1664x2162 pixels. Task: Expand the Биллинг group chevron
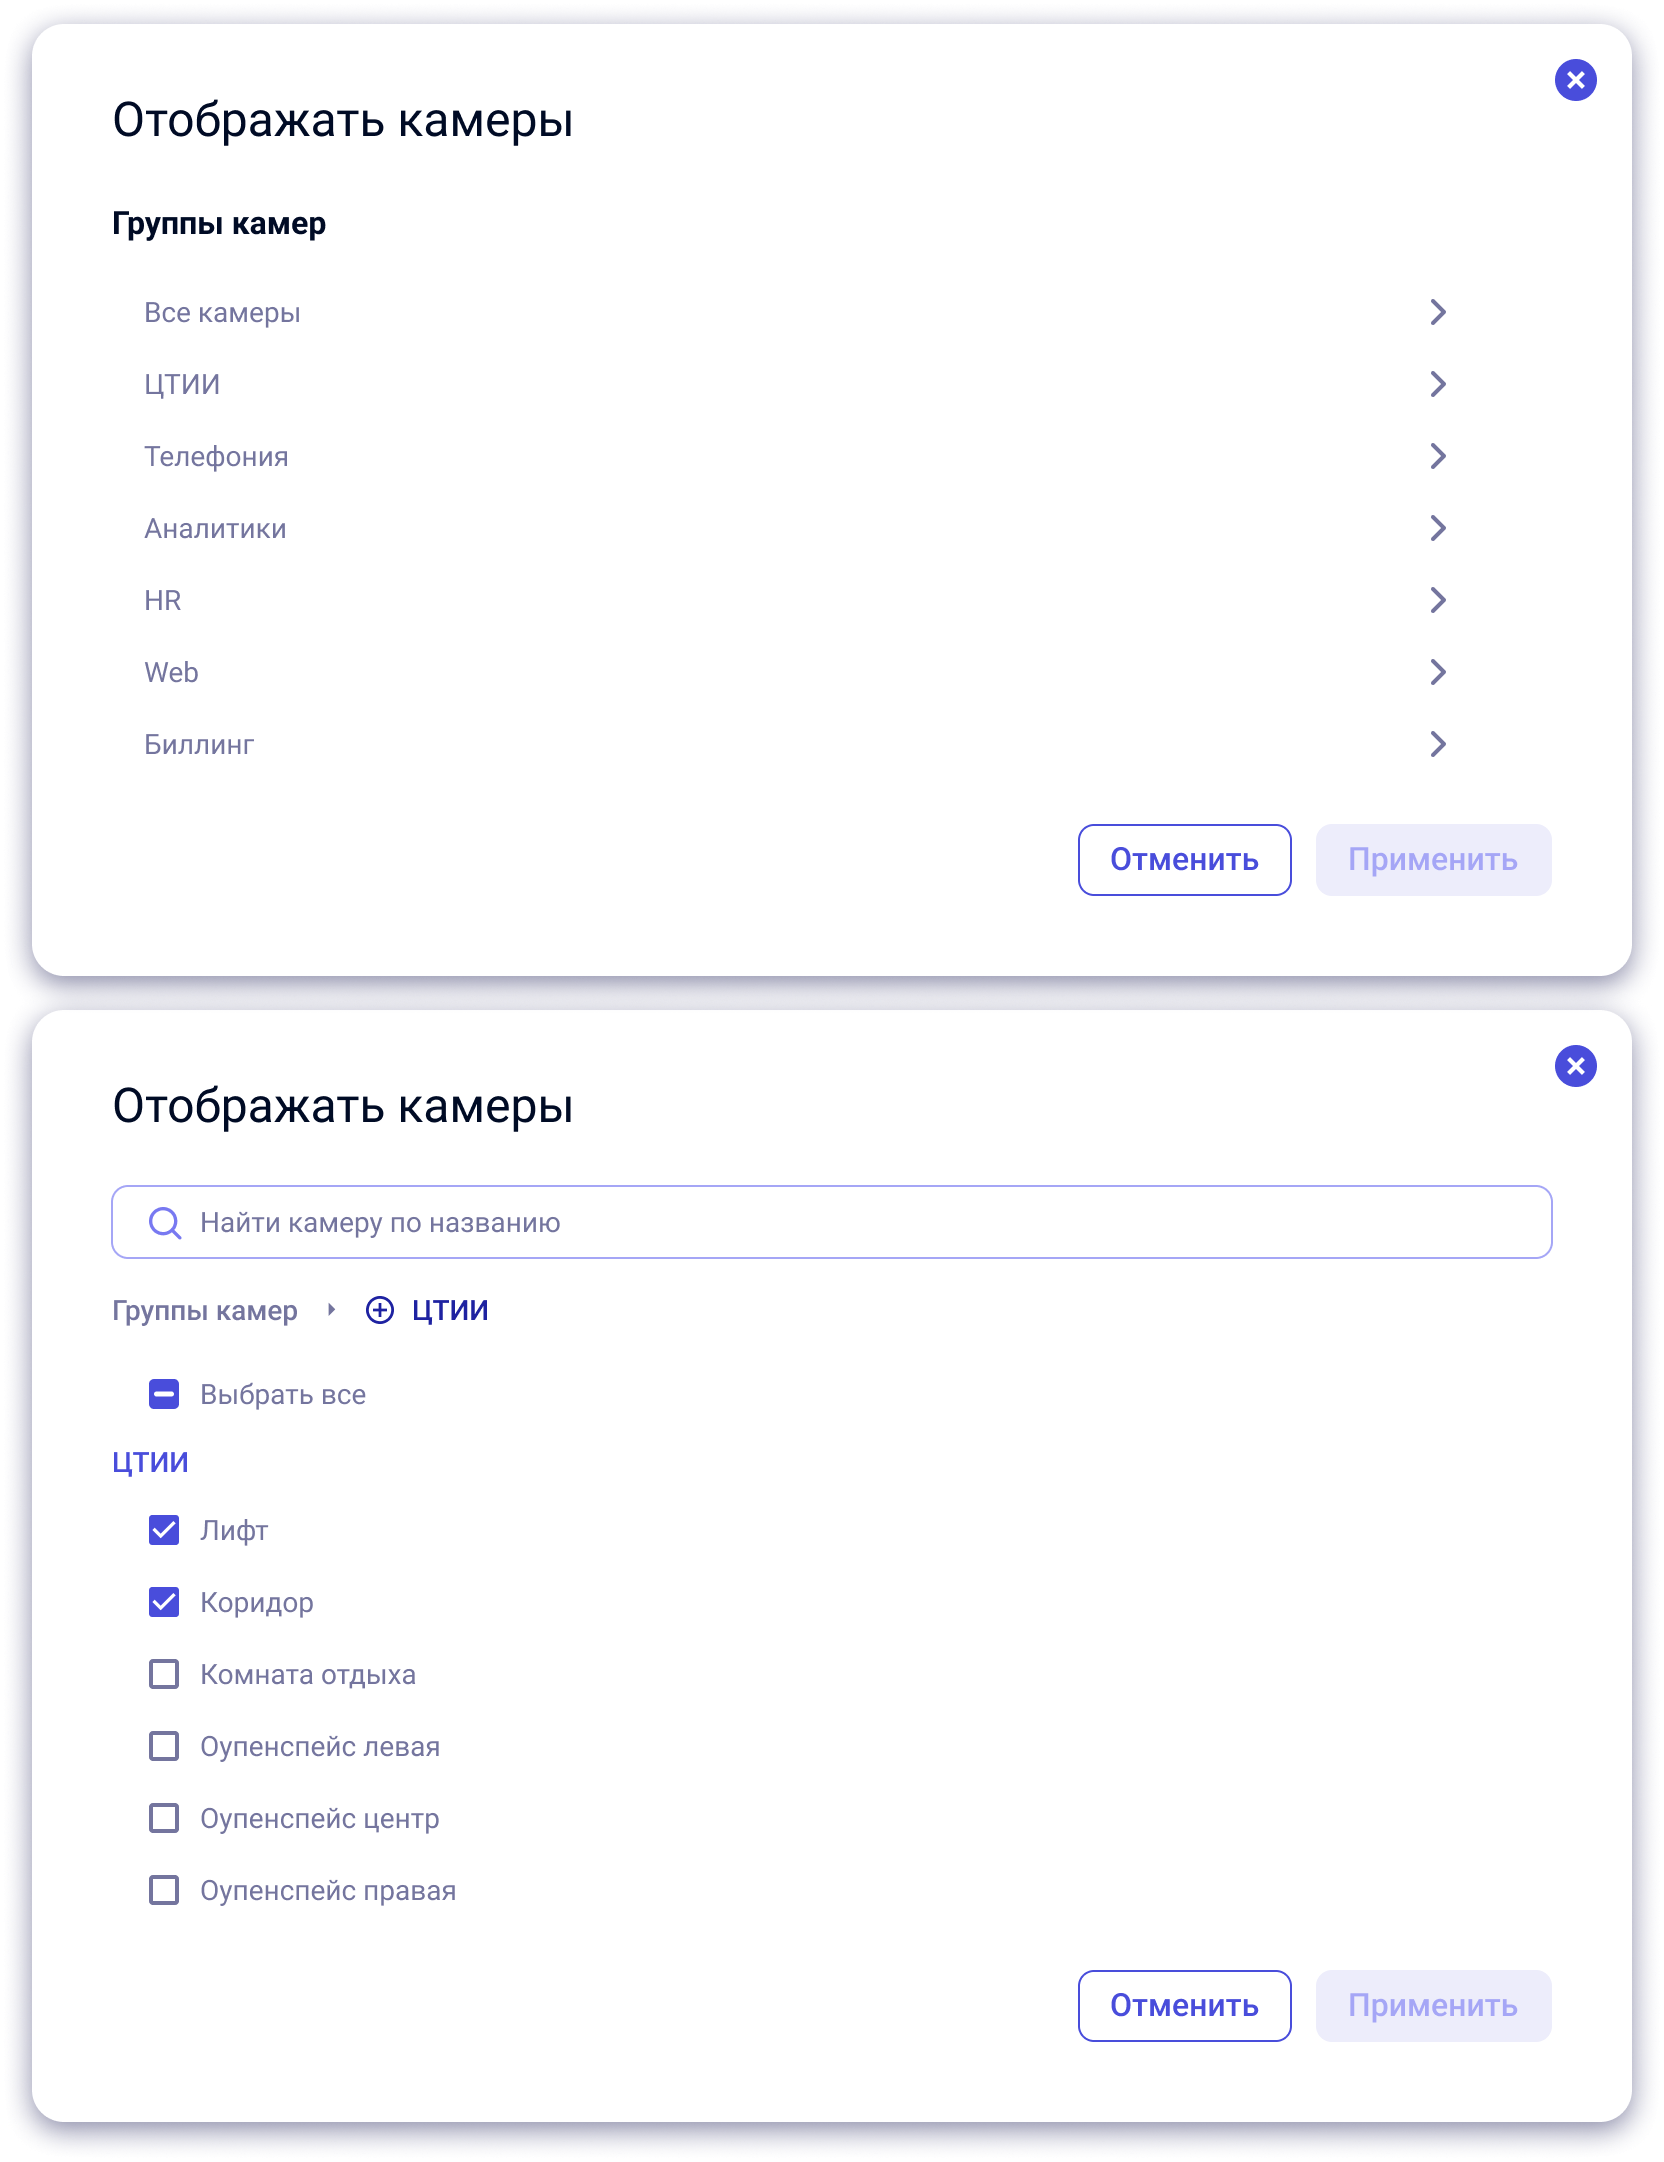tap(1438, 744)
